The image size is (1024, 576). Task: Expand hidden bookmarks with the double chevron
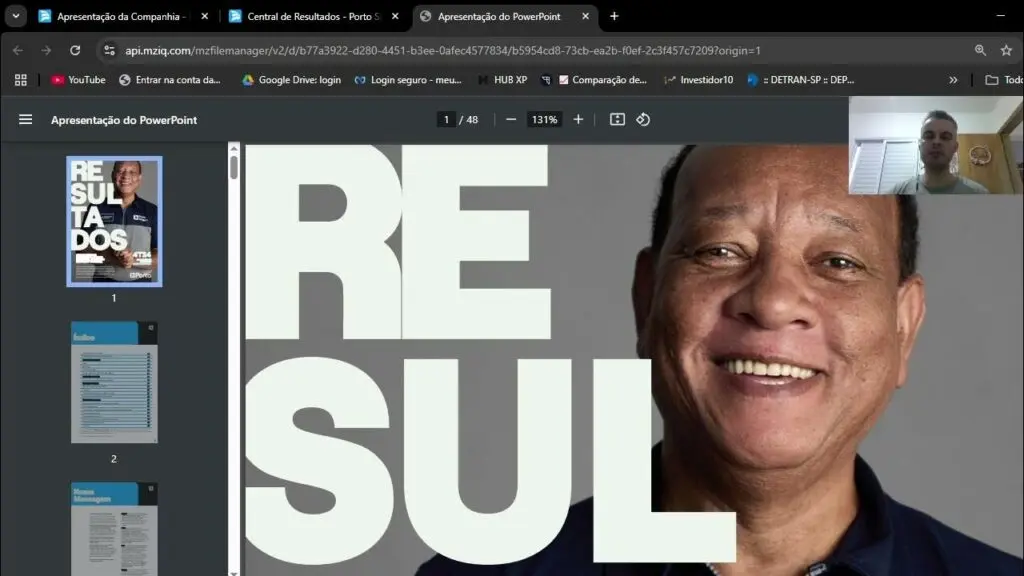953,80
